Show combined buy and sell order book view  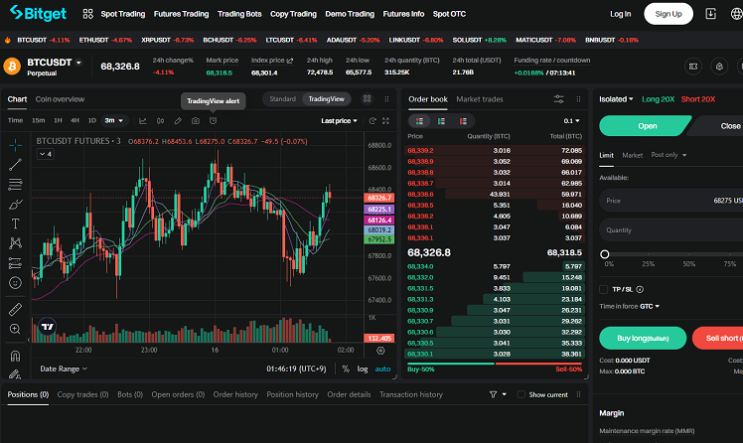(419, 121)
